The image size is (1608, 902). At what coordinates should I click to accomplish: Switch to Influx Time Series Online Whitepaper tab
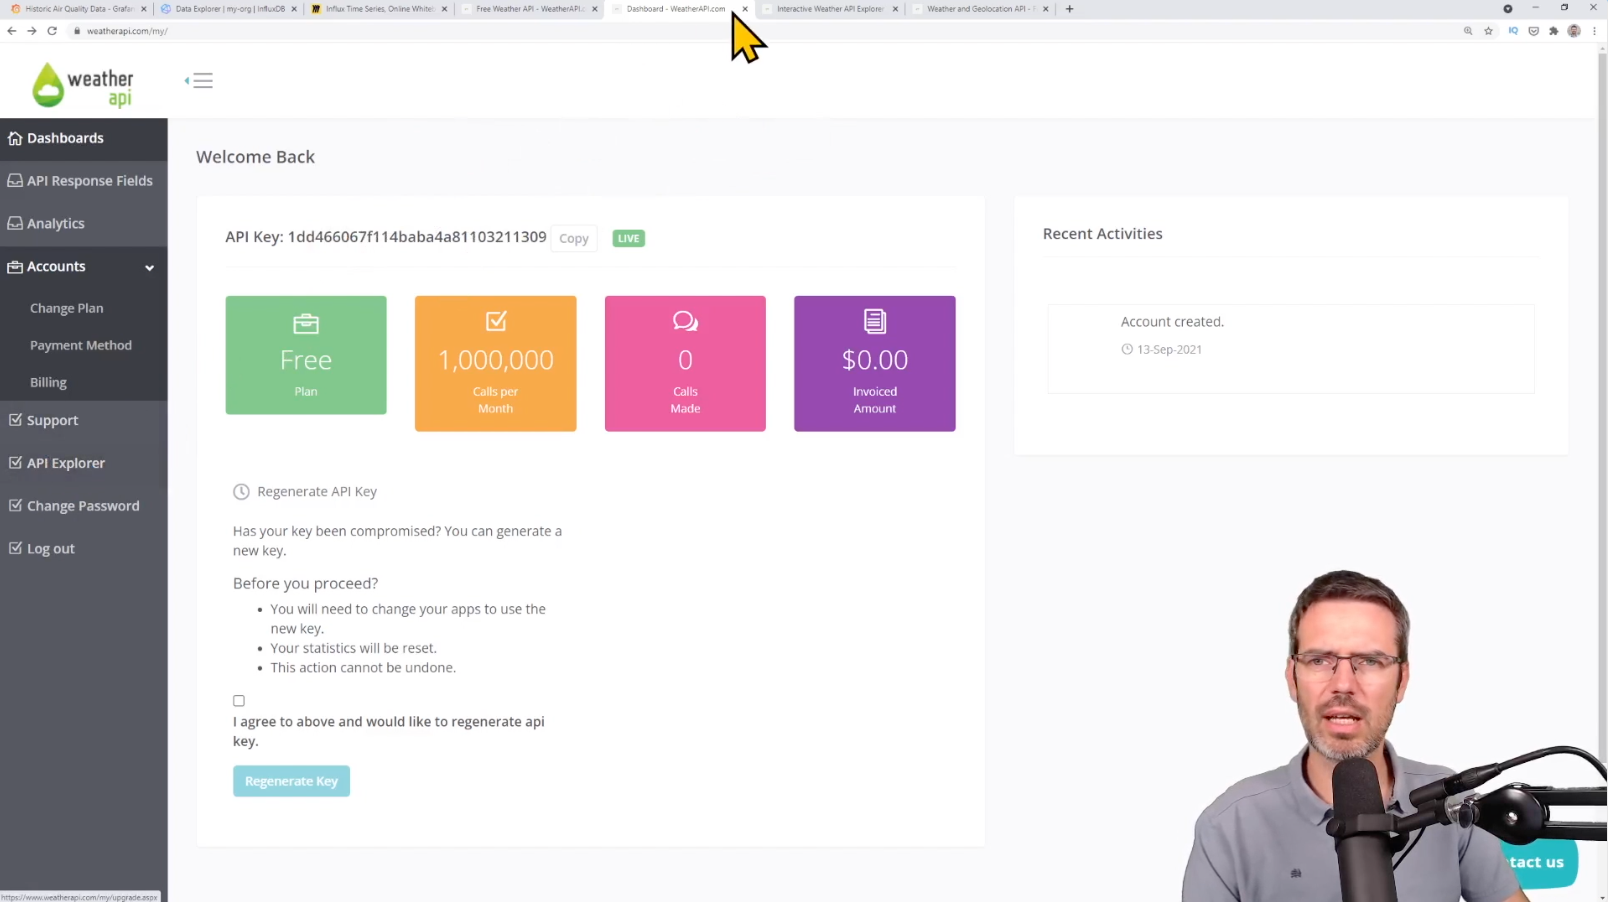coord(378,9)
